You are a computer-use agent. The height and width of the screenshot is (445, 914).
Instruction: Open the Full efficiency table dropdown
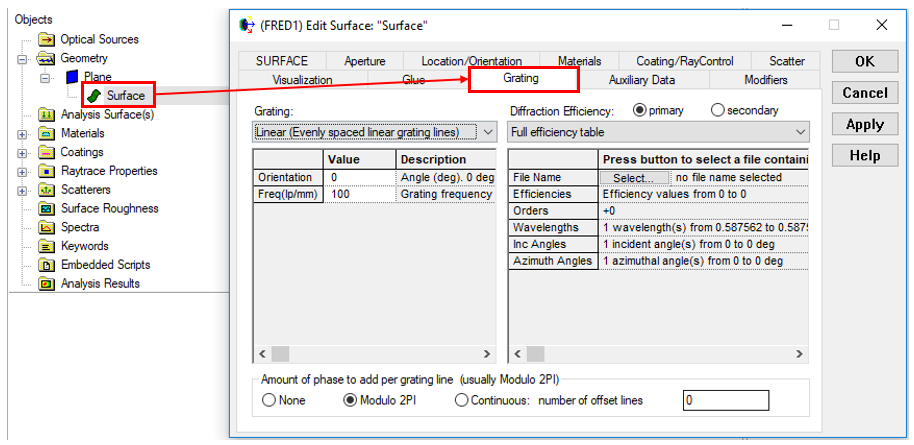[x=800, y=132]
